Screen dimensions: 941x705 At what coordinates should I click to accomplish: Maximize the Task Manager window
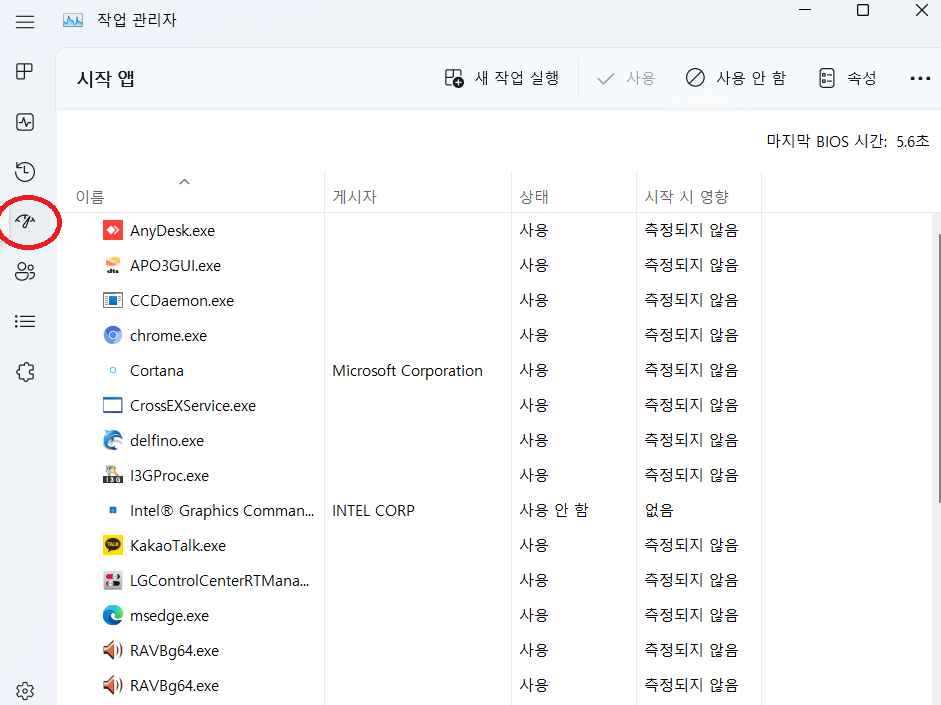click(863, 10)
